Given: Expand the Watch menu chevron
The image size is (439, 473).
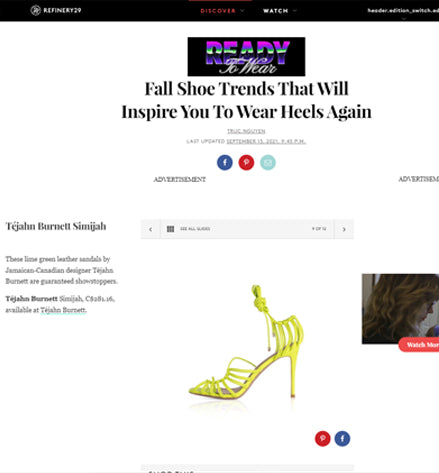Looking at the screenshot, I should pos(295,11).
